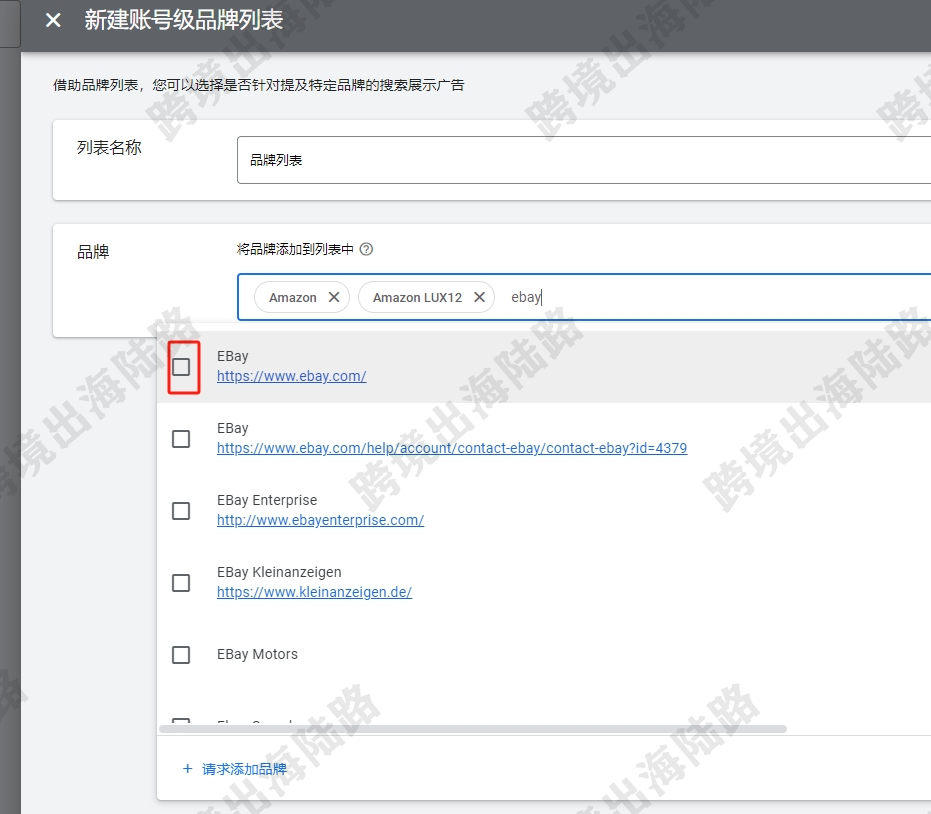Click the EBay Enterprise name text

[267, 501]
